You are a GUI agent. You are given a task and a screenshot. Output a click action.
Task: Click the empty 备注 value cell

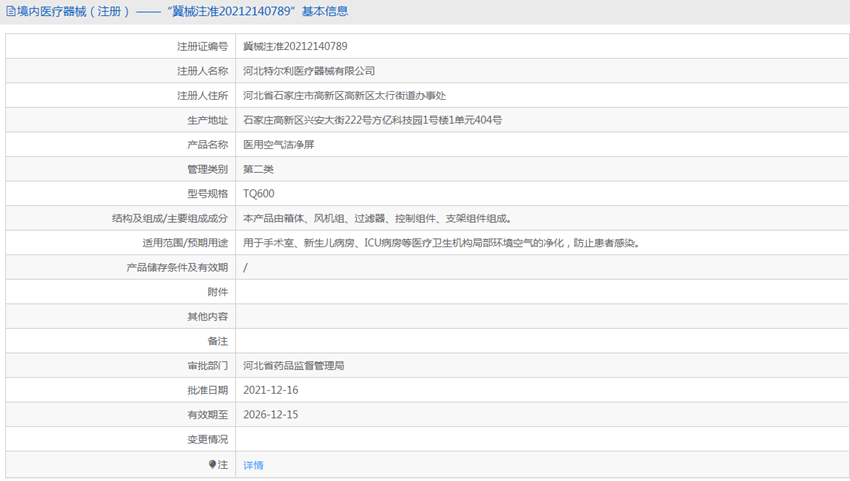point(540,341)
